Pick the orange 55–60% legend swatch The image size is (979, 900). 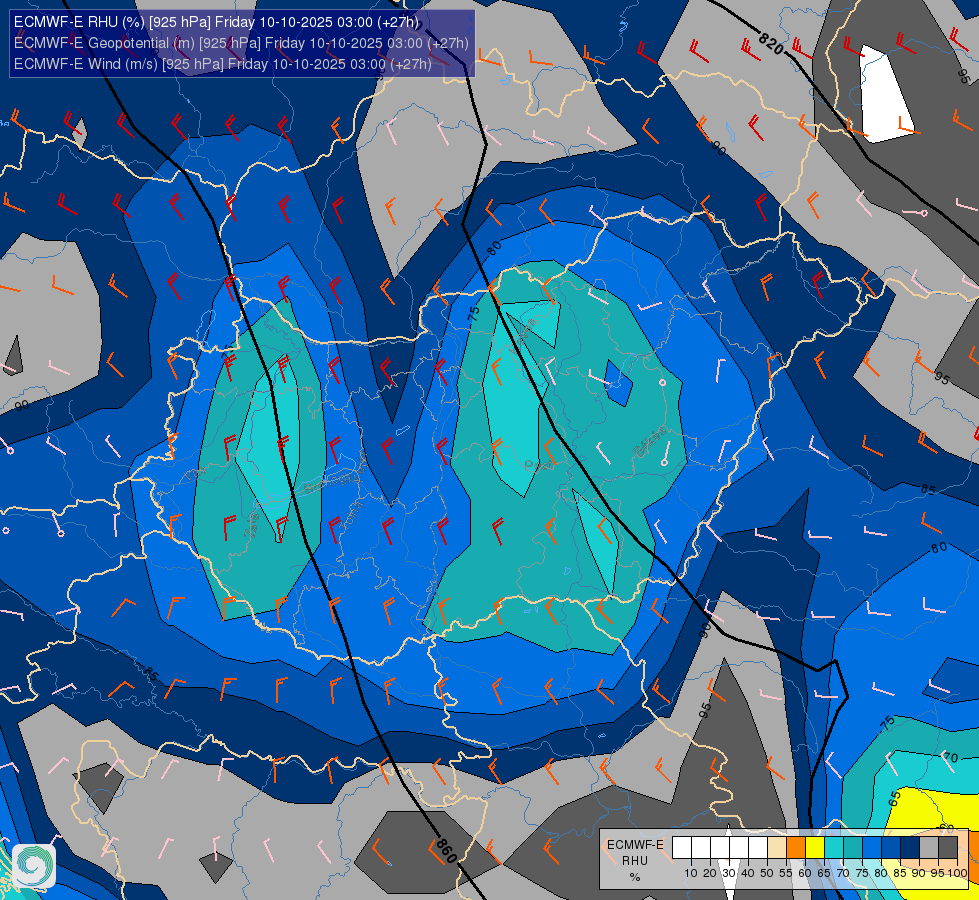tap(796, 847)
